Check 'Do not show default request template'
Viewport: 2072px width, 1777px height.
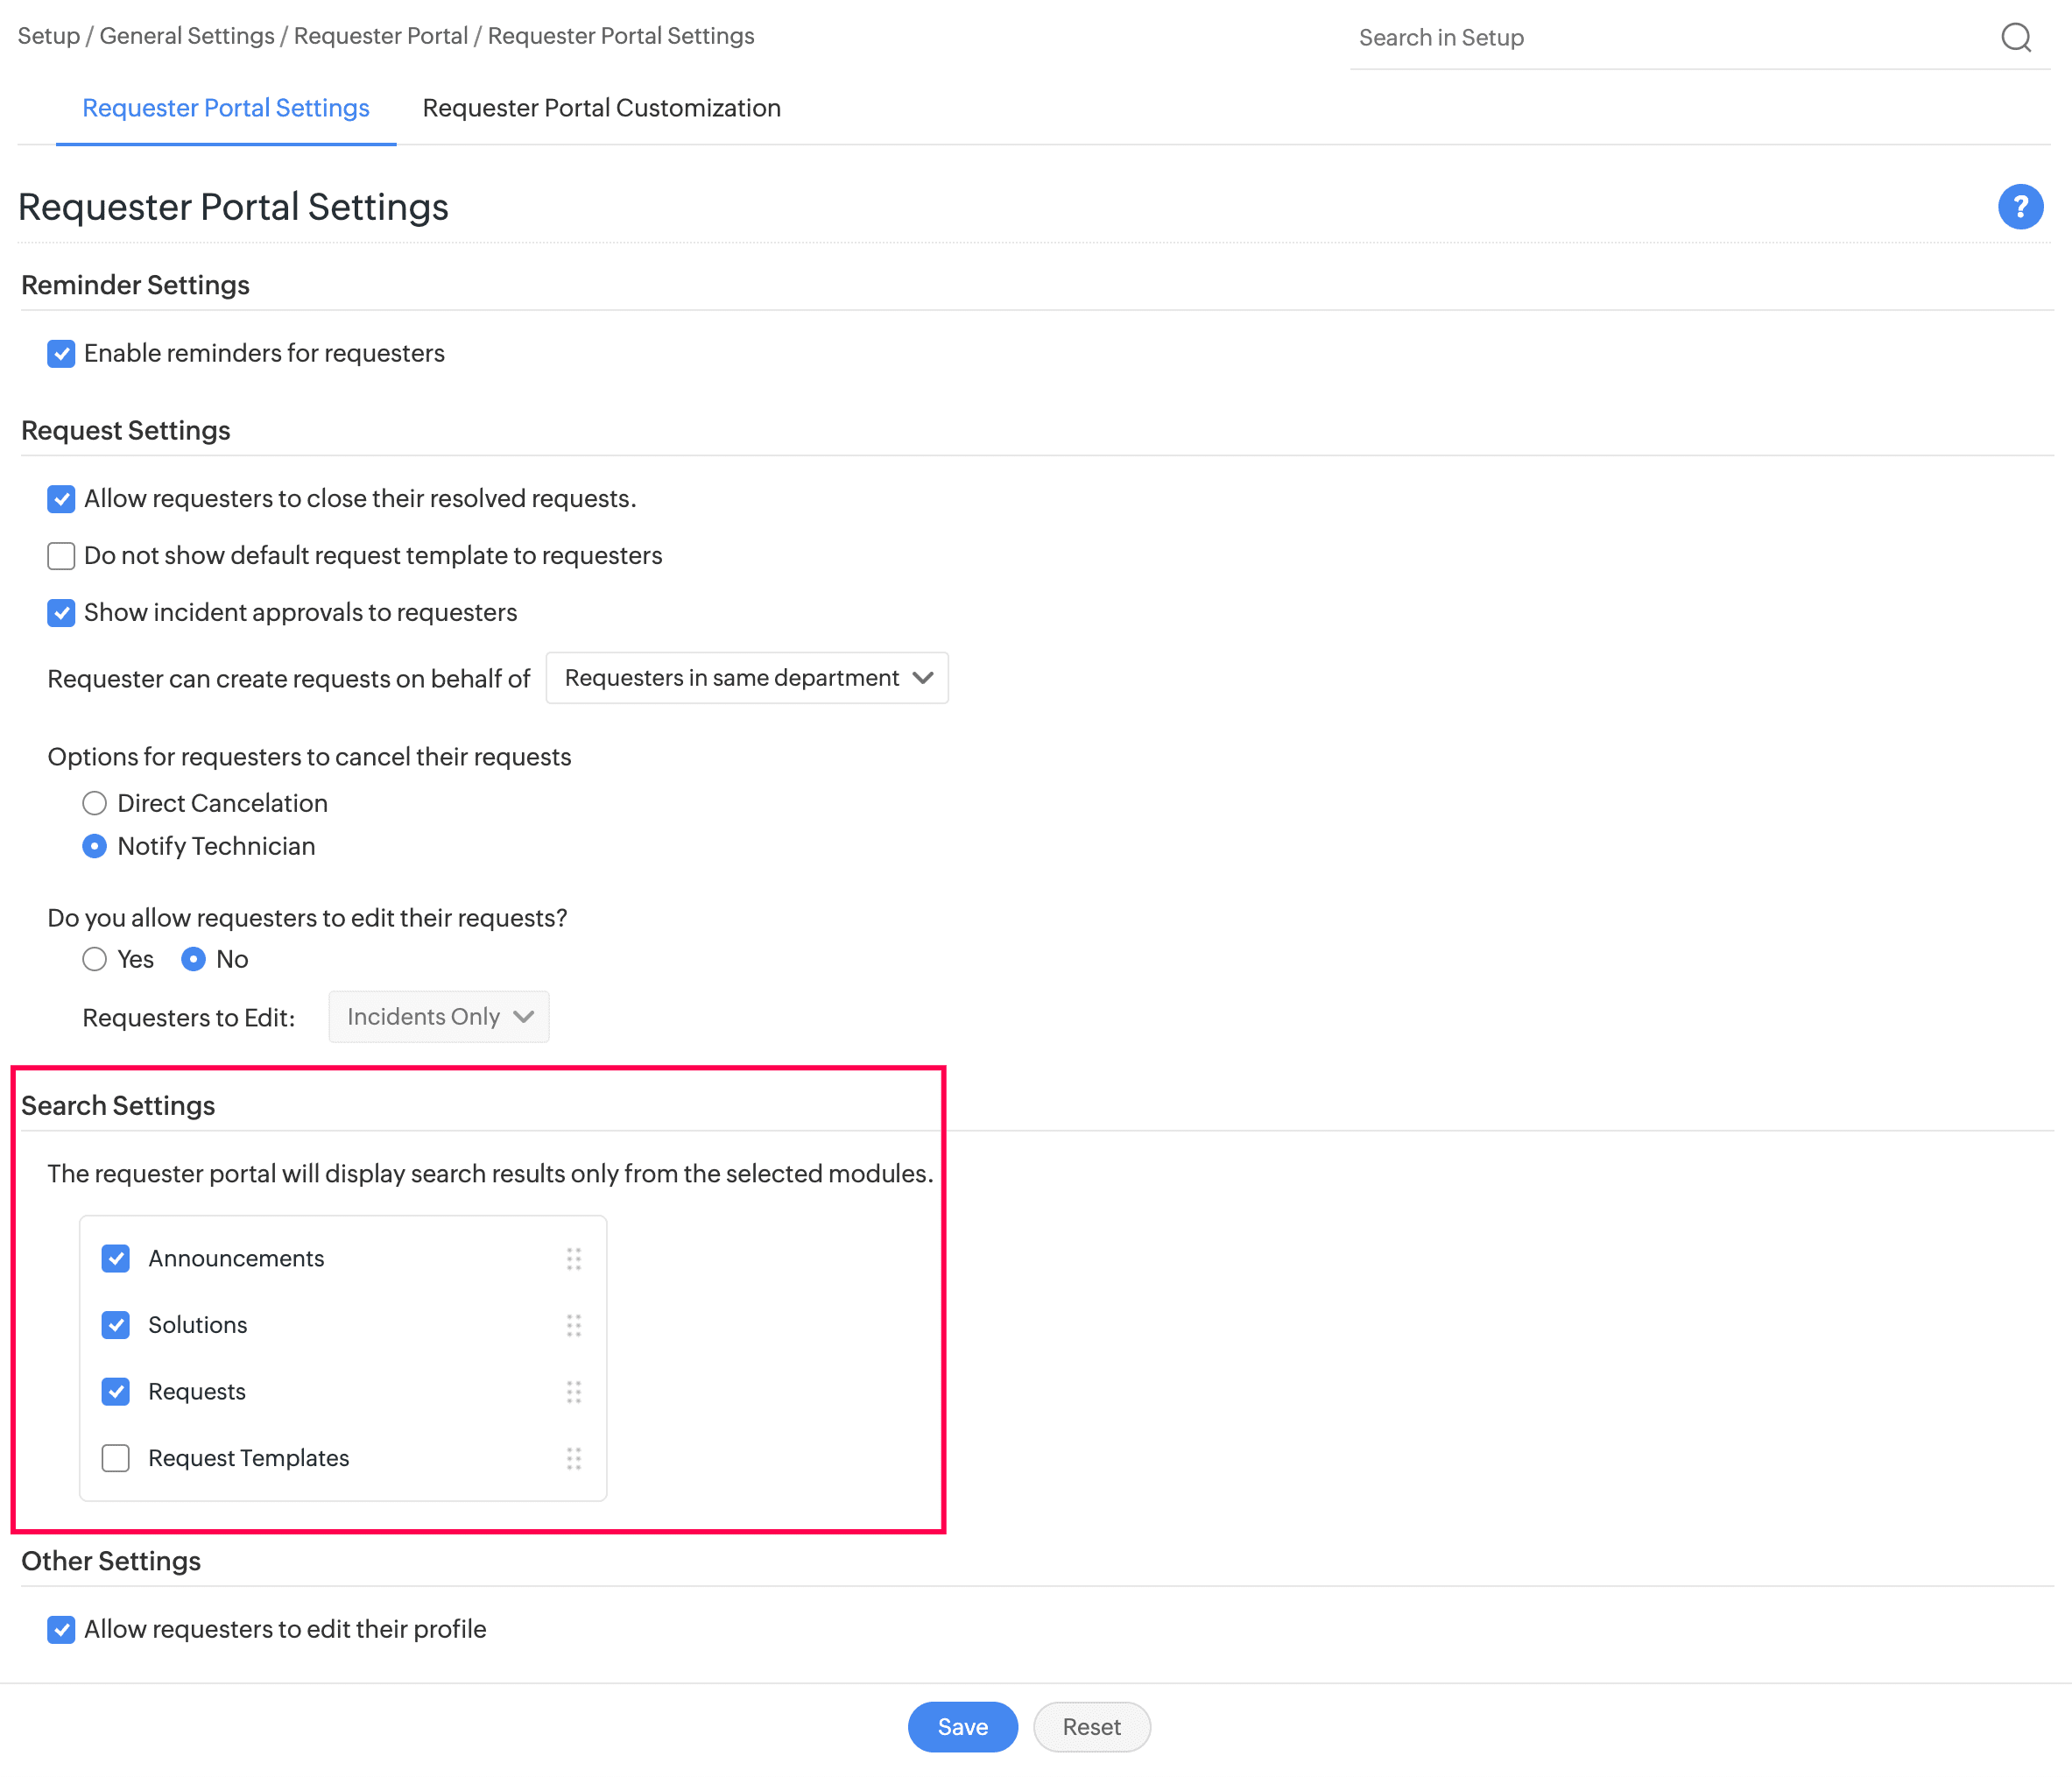[61, 555]
